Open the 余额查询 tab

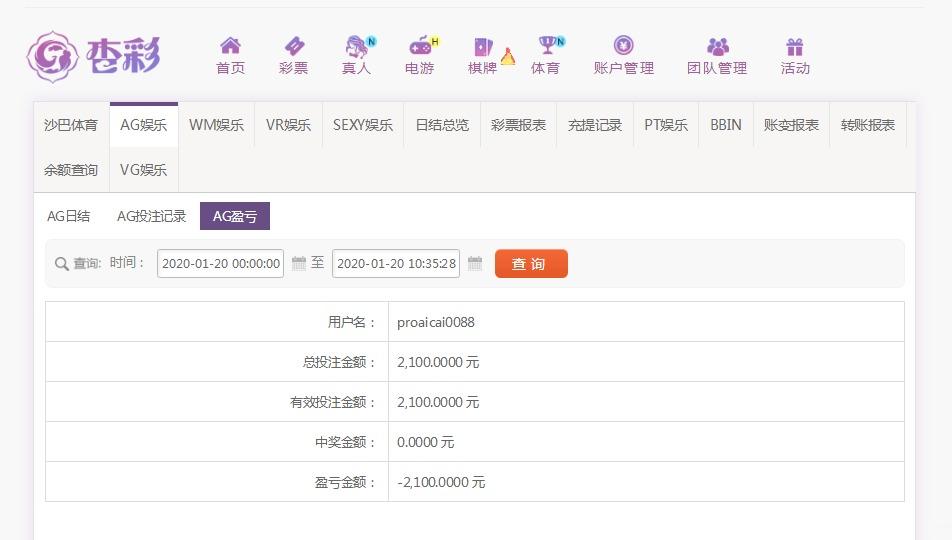(x=71, y=170)
